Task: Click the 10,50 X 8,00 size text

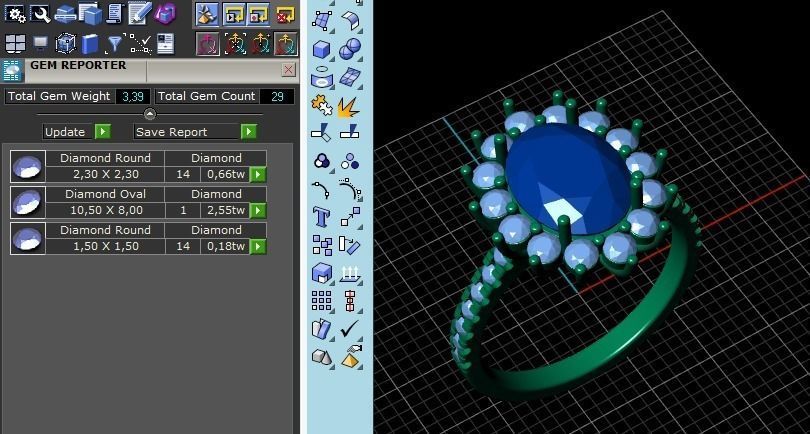Action: 106,210
